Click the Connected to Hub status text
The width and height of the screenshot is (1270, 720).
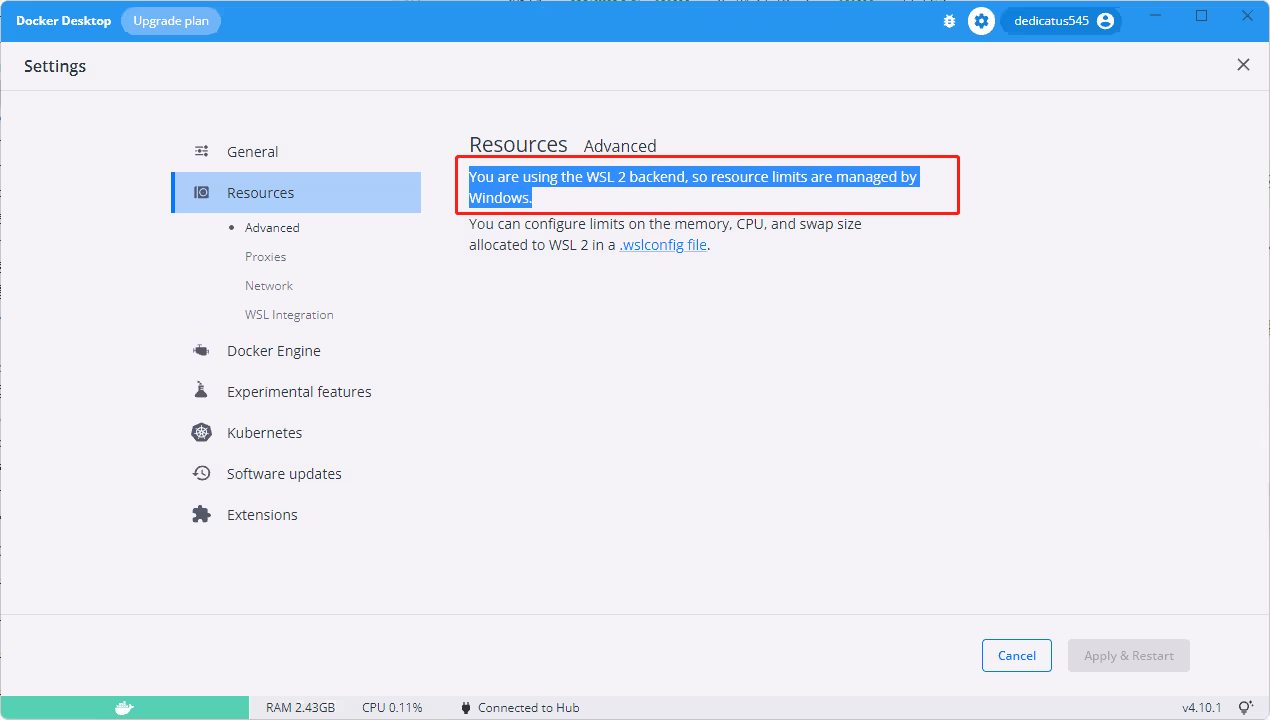(529, 708)
